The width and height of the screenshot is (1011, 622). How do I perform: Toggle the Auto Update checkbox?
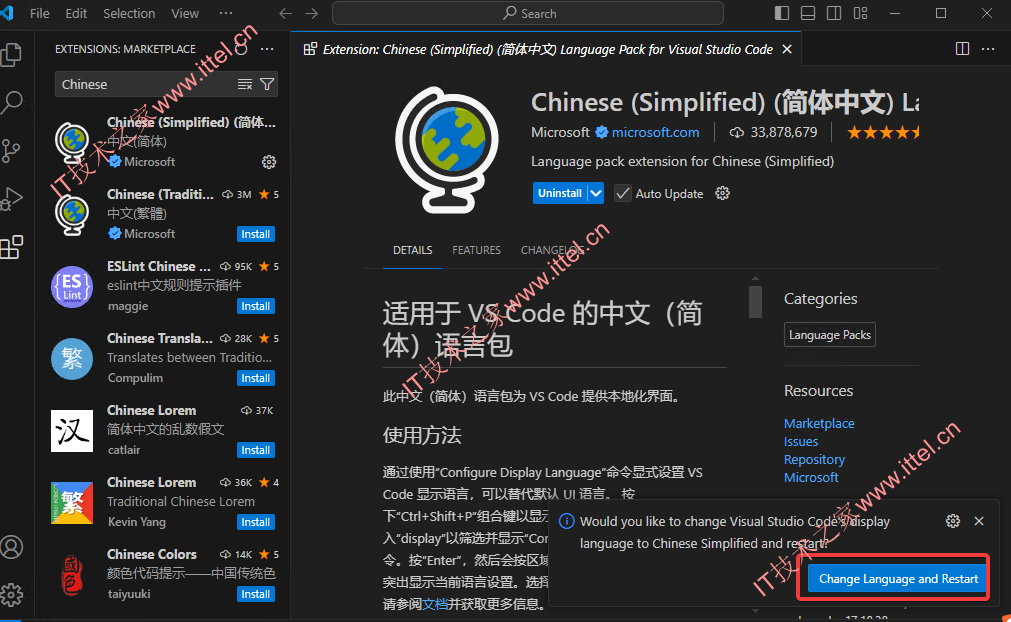point(622,193)
